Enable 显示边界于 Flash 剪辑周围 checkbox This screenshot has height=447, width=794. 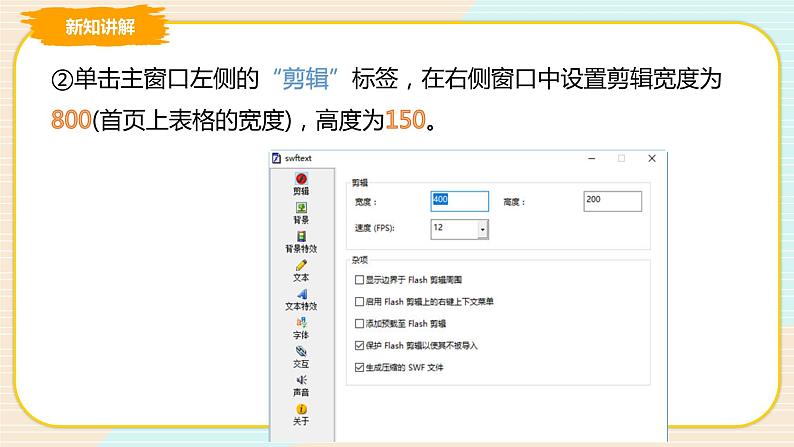[x=360, y=279]
